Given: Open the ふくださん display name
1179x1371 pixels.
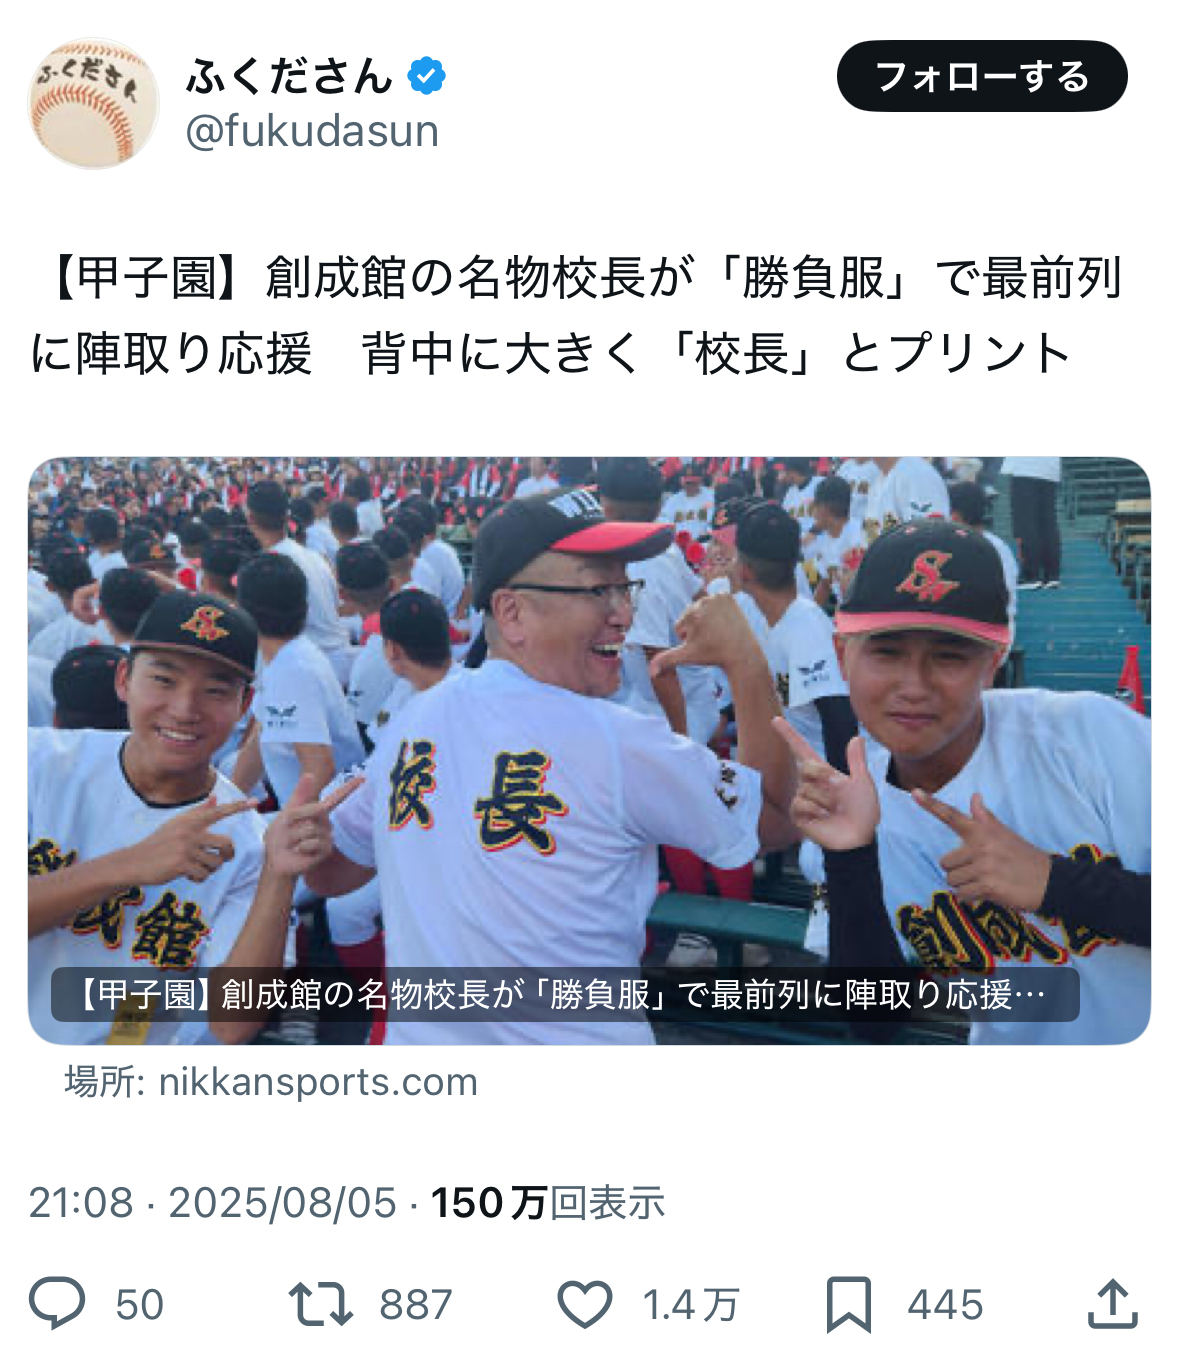Looking at the screenshot, I should tap(289, 76).
